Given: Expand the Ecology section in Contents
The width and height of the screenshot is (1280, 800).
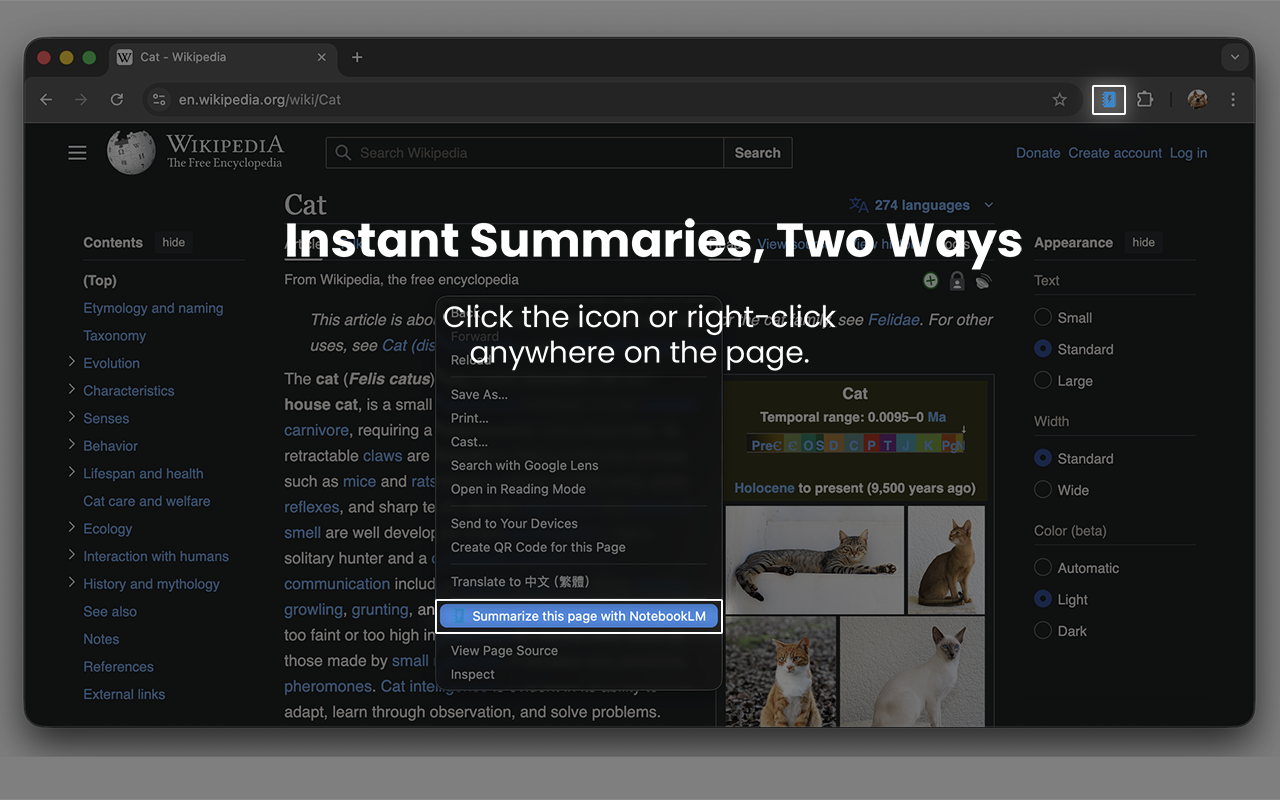Looking at the screenshot, I should pos(72,528).
